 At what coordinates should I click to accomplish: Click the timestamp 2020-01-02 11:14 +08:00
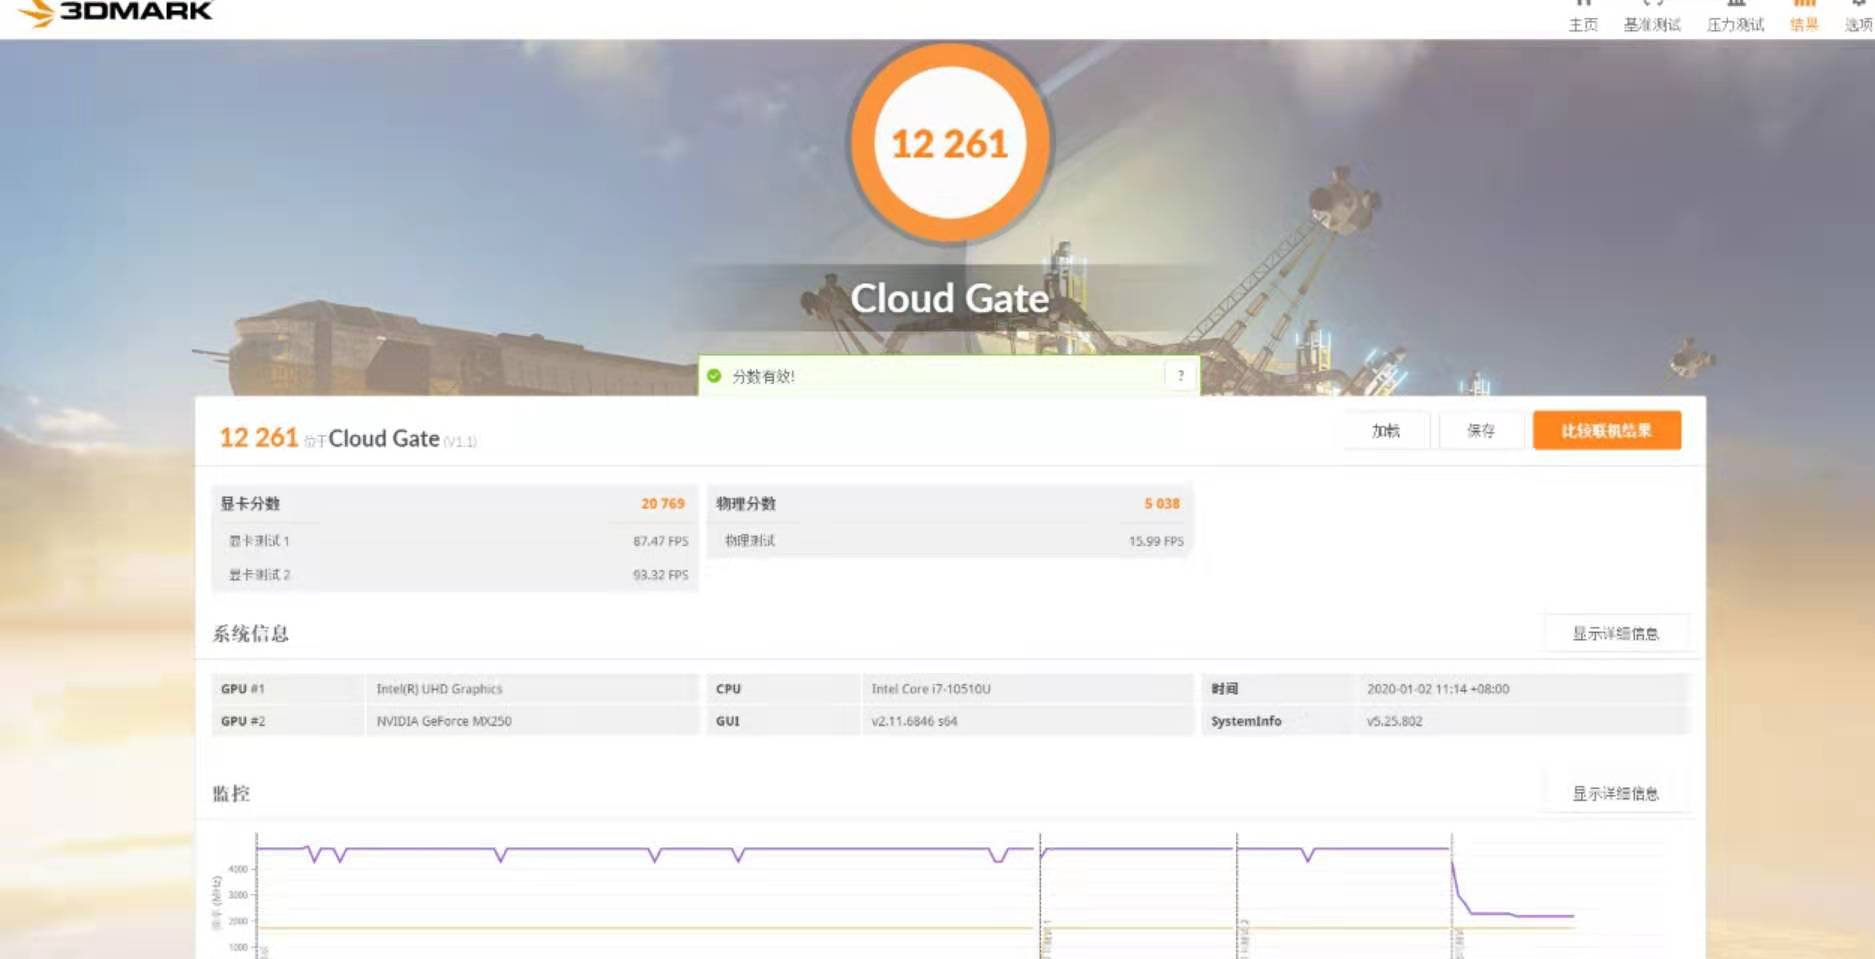tap(1438, 689)
